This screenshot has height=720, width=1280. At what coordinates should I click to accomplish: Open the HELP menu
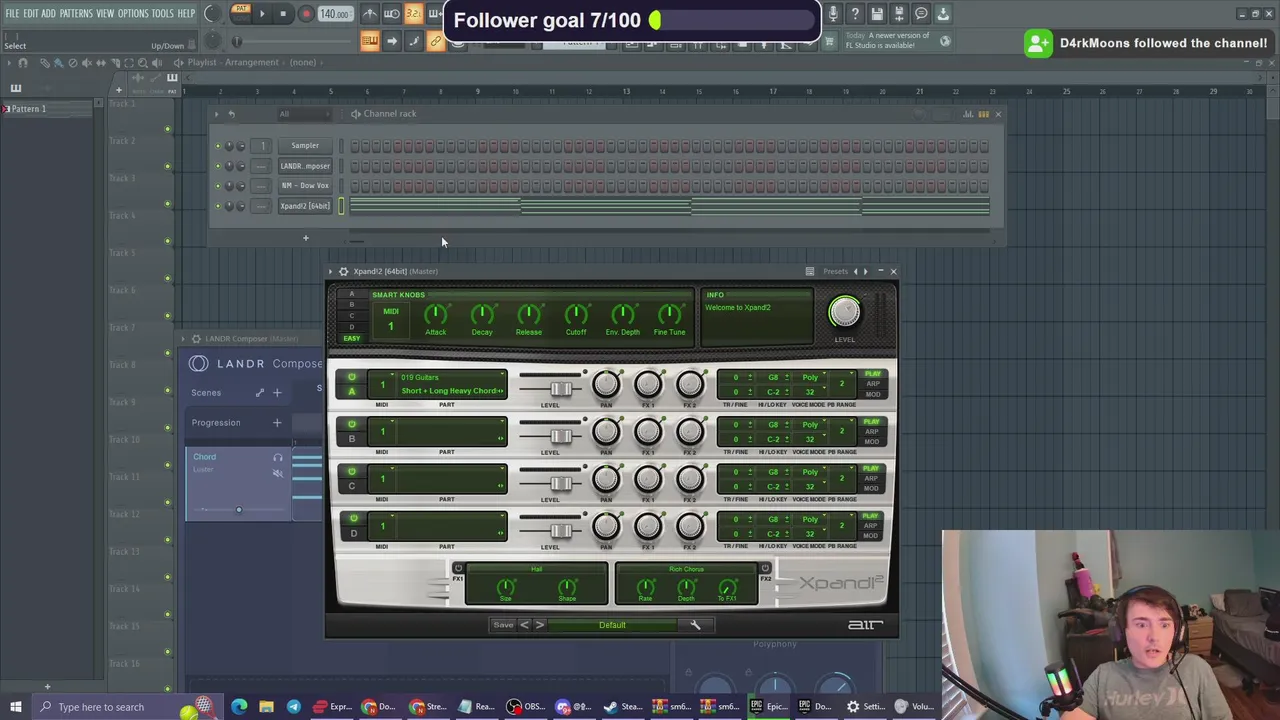tap(186, 13)
